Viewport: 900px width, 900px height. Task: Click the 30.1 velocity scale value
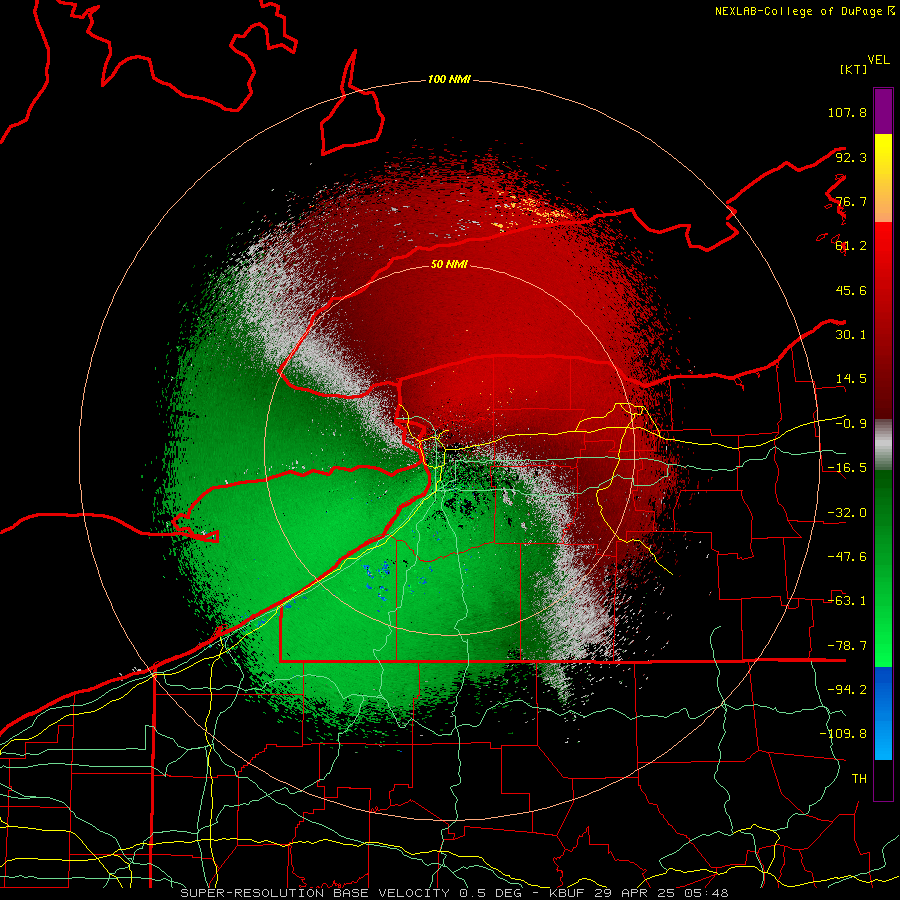851,335
